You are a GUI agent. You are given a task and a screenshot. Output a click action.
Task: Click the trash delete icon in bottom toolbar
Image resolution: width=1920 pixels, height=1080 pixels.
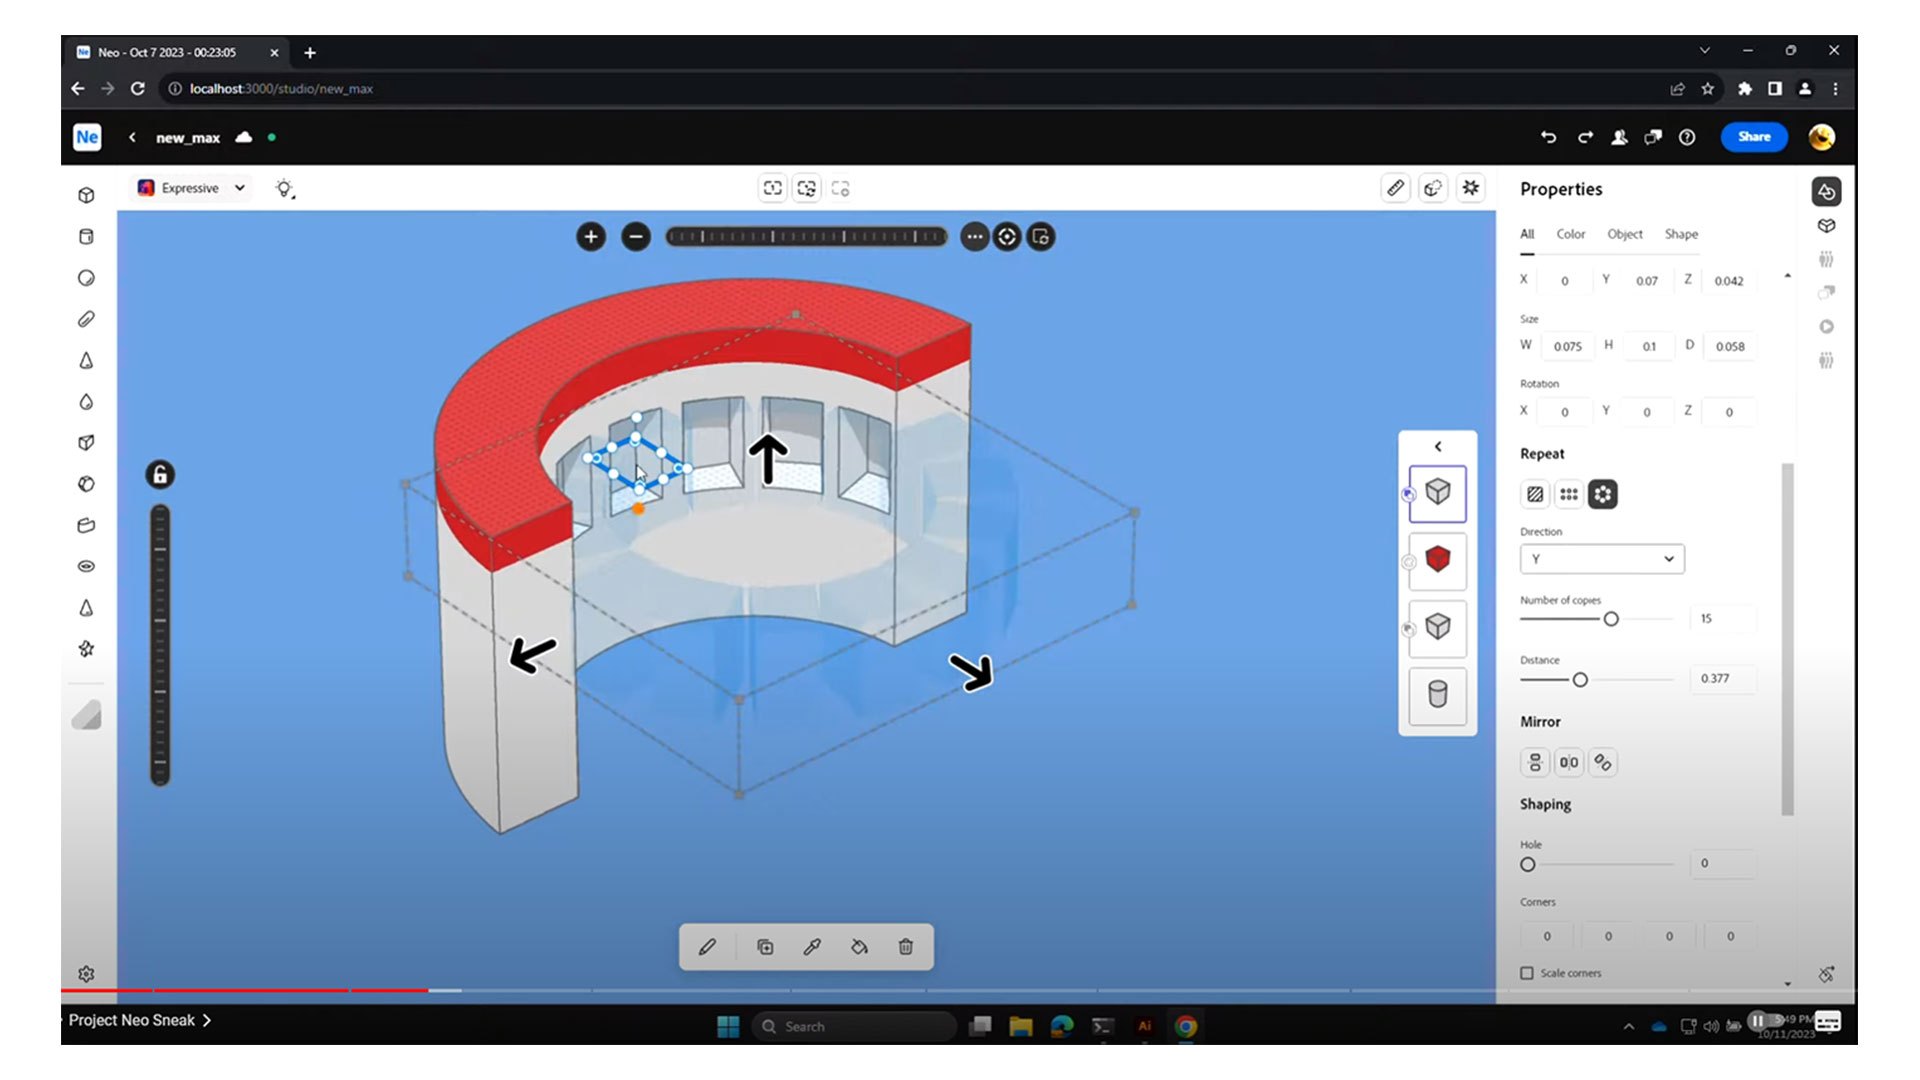[x=905, y=947]
